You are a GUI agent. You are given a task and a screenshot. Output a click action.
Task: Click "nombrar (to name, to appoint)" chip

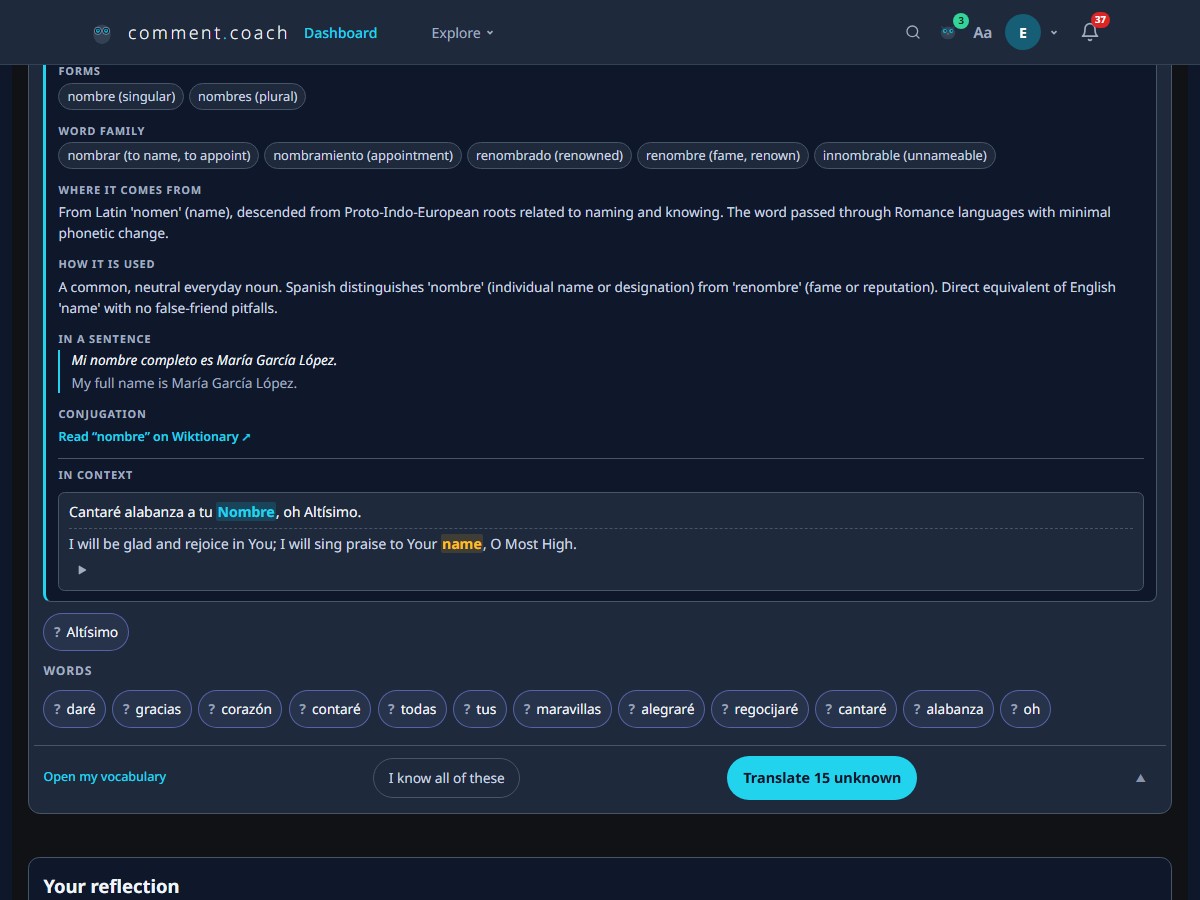point(159,156)
